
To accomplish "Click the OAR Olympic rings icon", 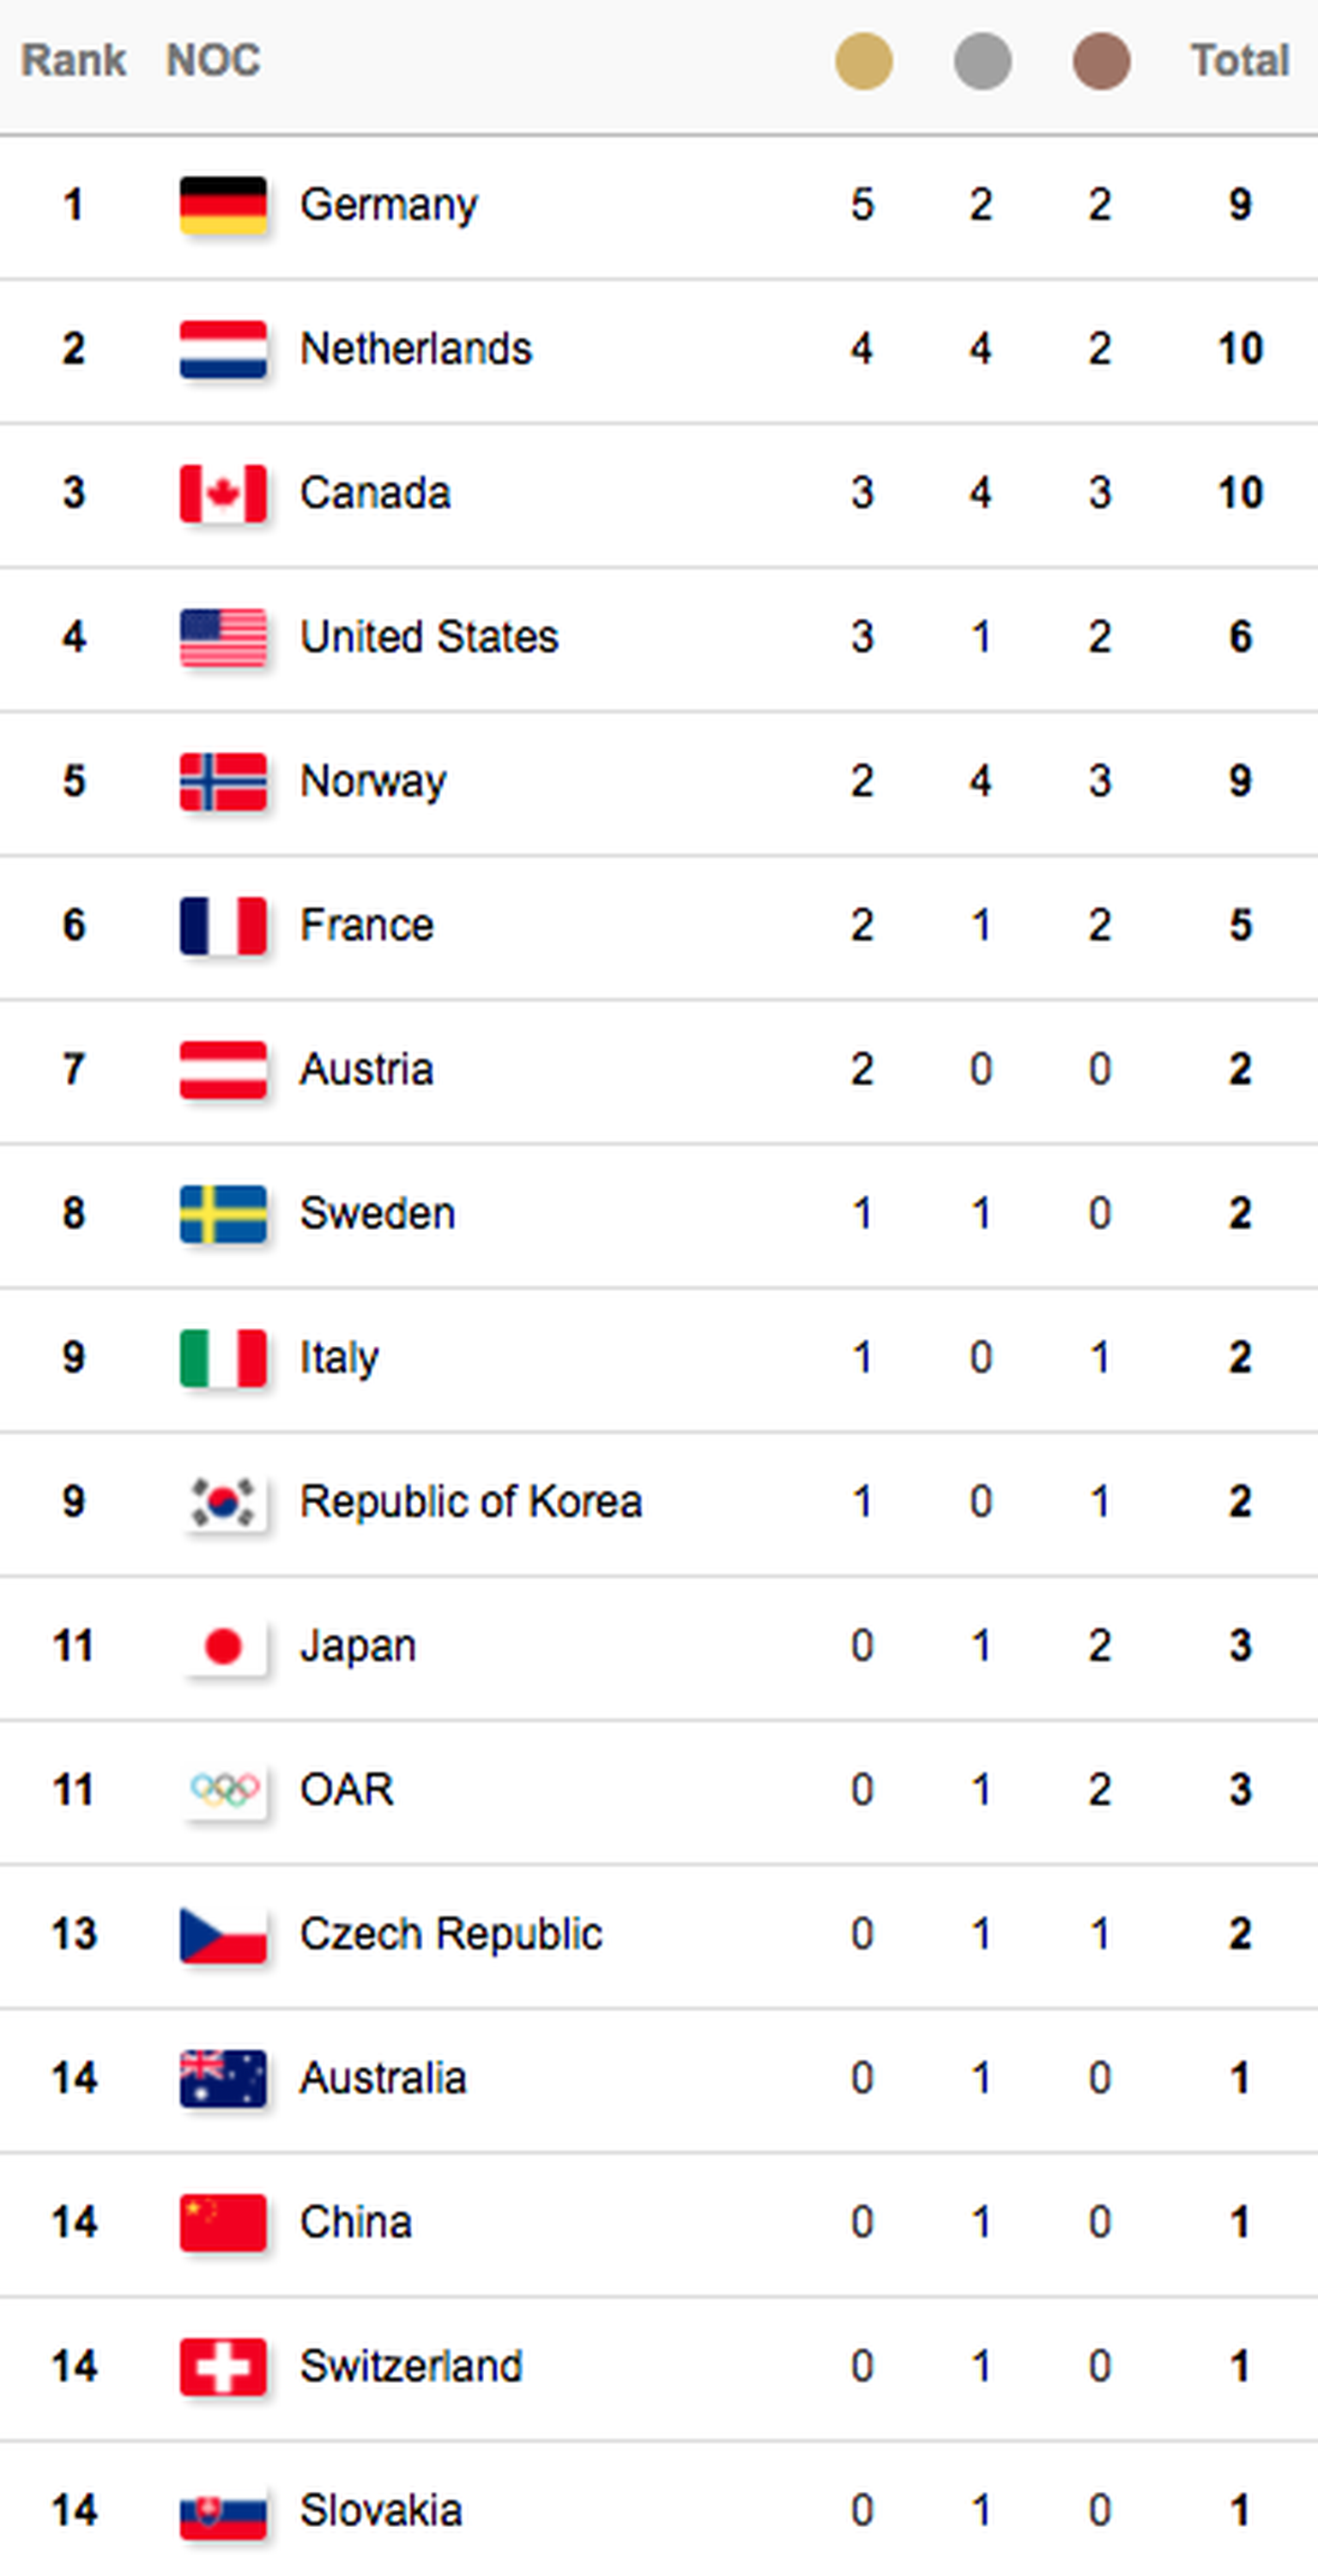I will [x=223, y=1789].
